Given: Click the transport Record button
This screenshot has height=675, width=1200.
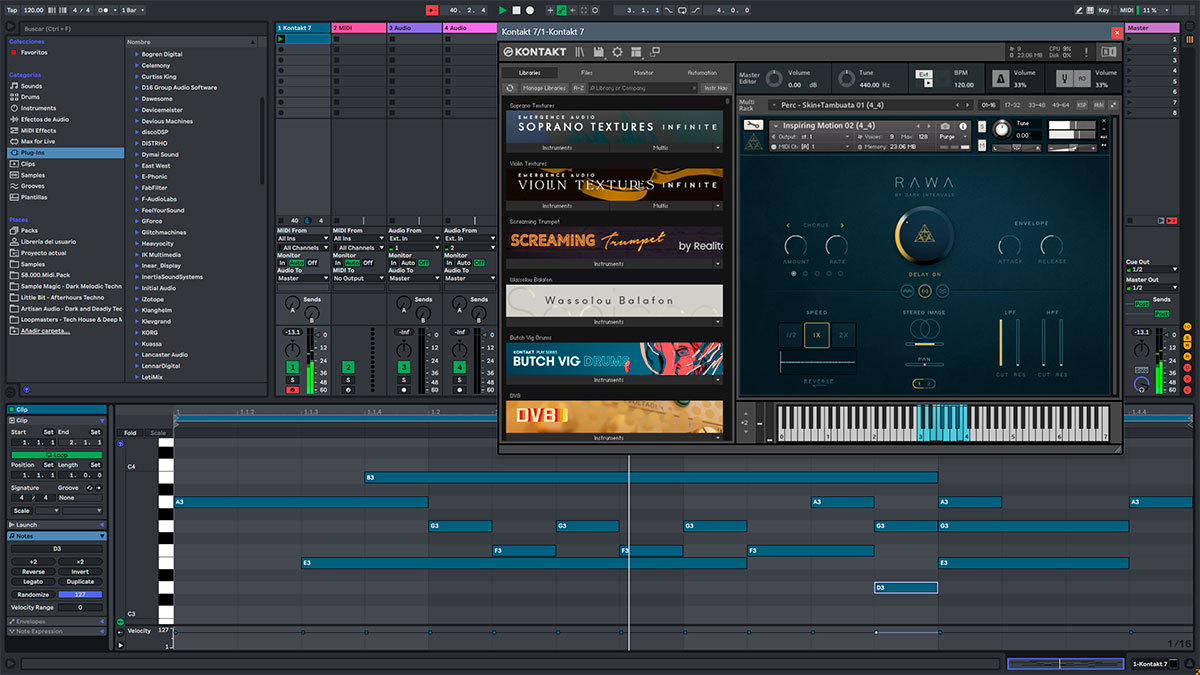Looking at the screenshot, I should [529, 10].
